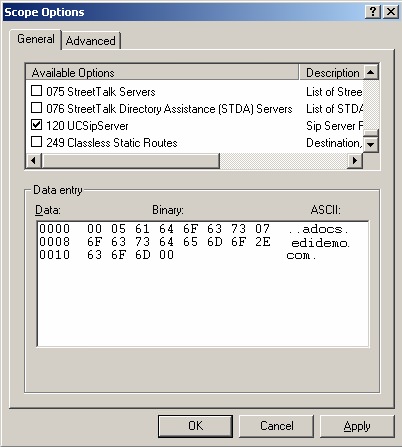Enable 076 StreetTalk Directory Assistance checkbox

36,108
